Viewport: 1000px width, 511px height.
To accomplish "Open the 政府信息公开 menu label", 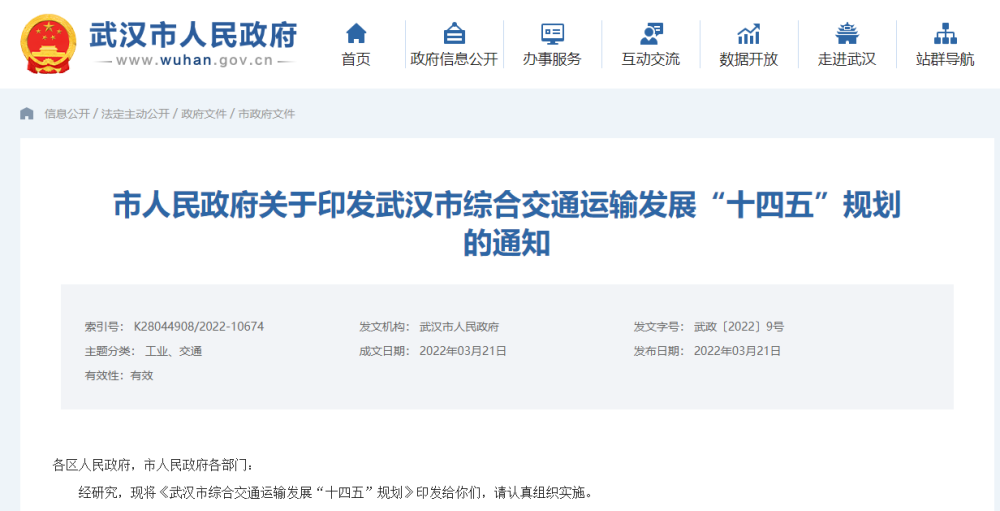I will 454,60.
